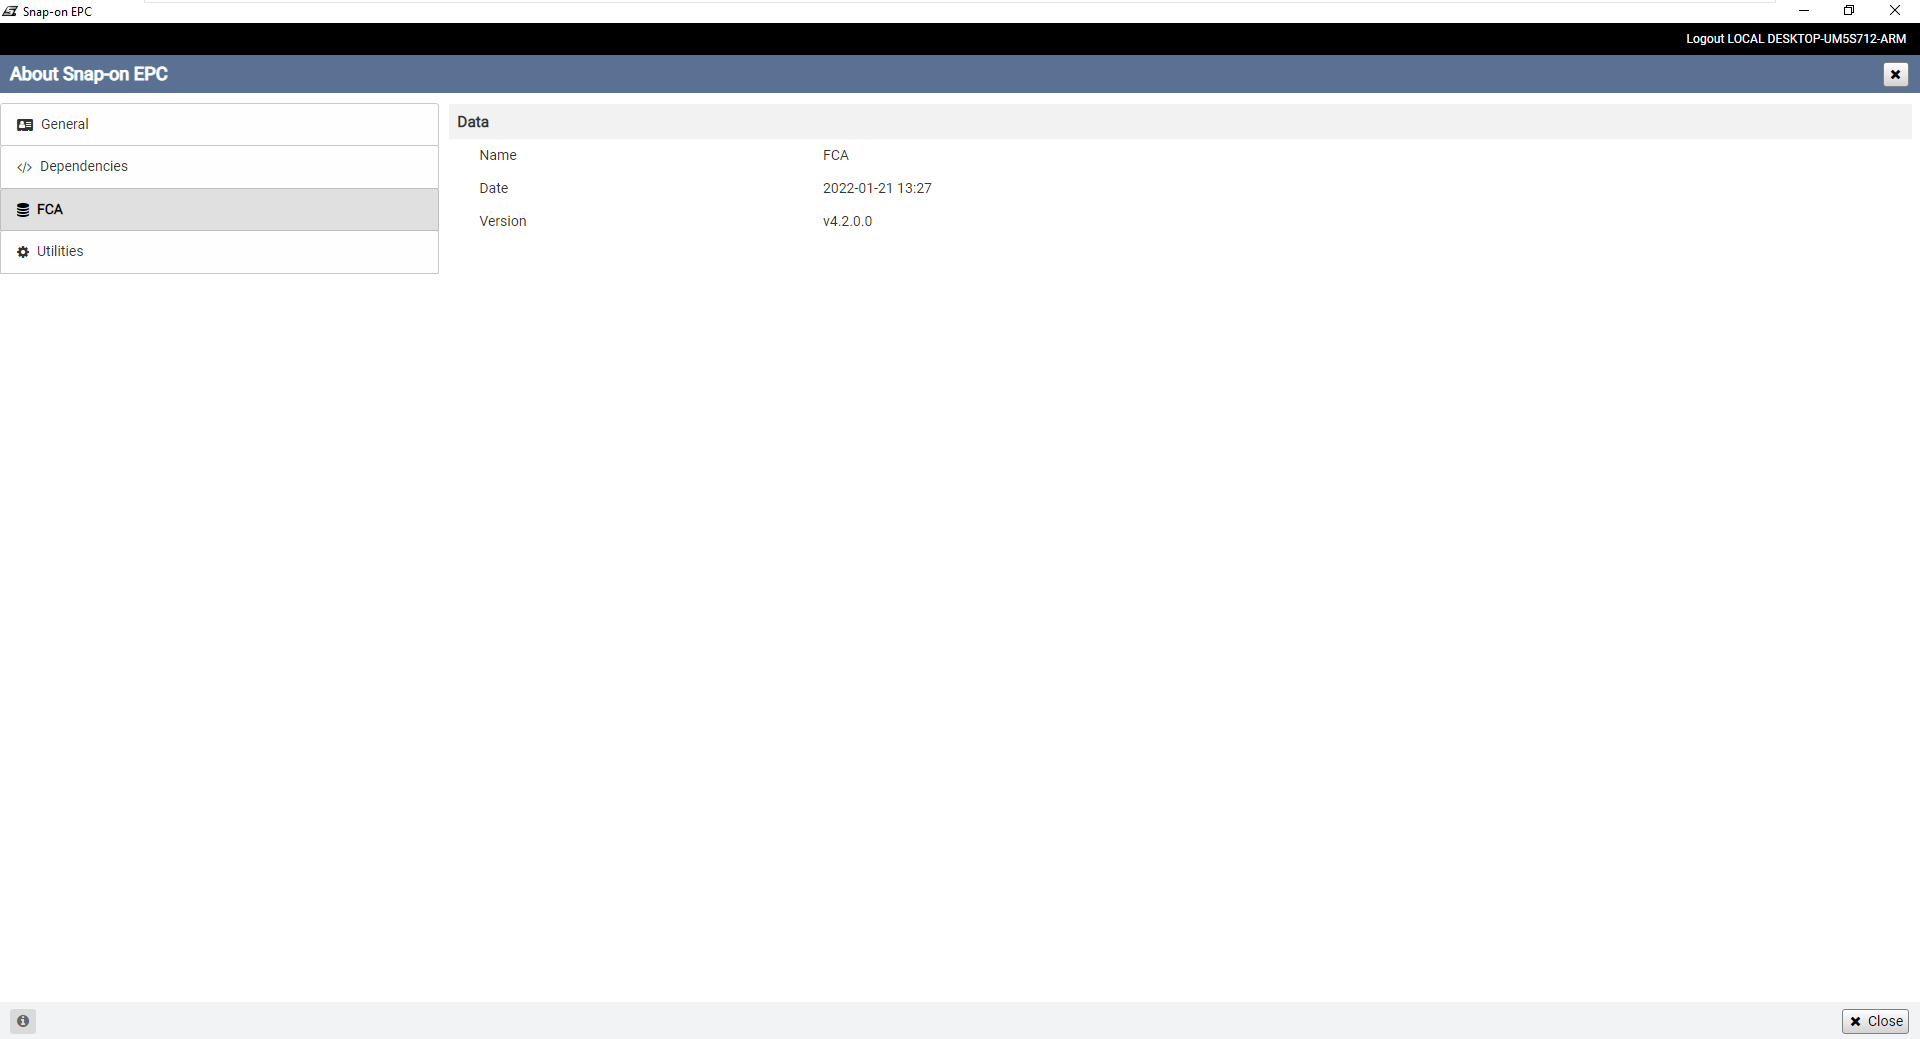
Task: Click the Dependencies code brackets icon
Action: [x=24, y=167]
